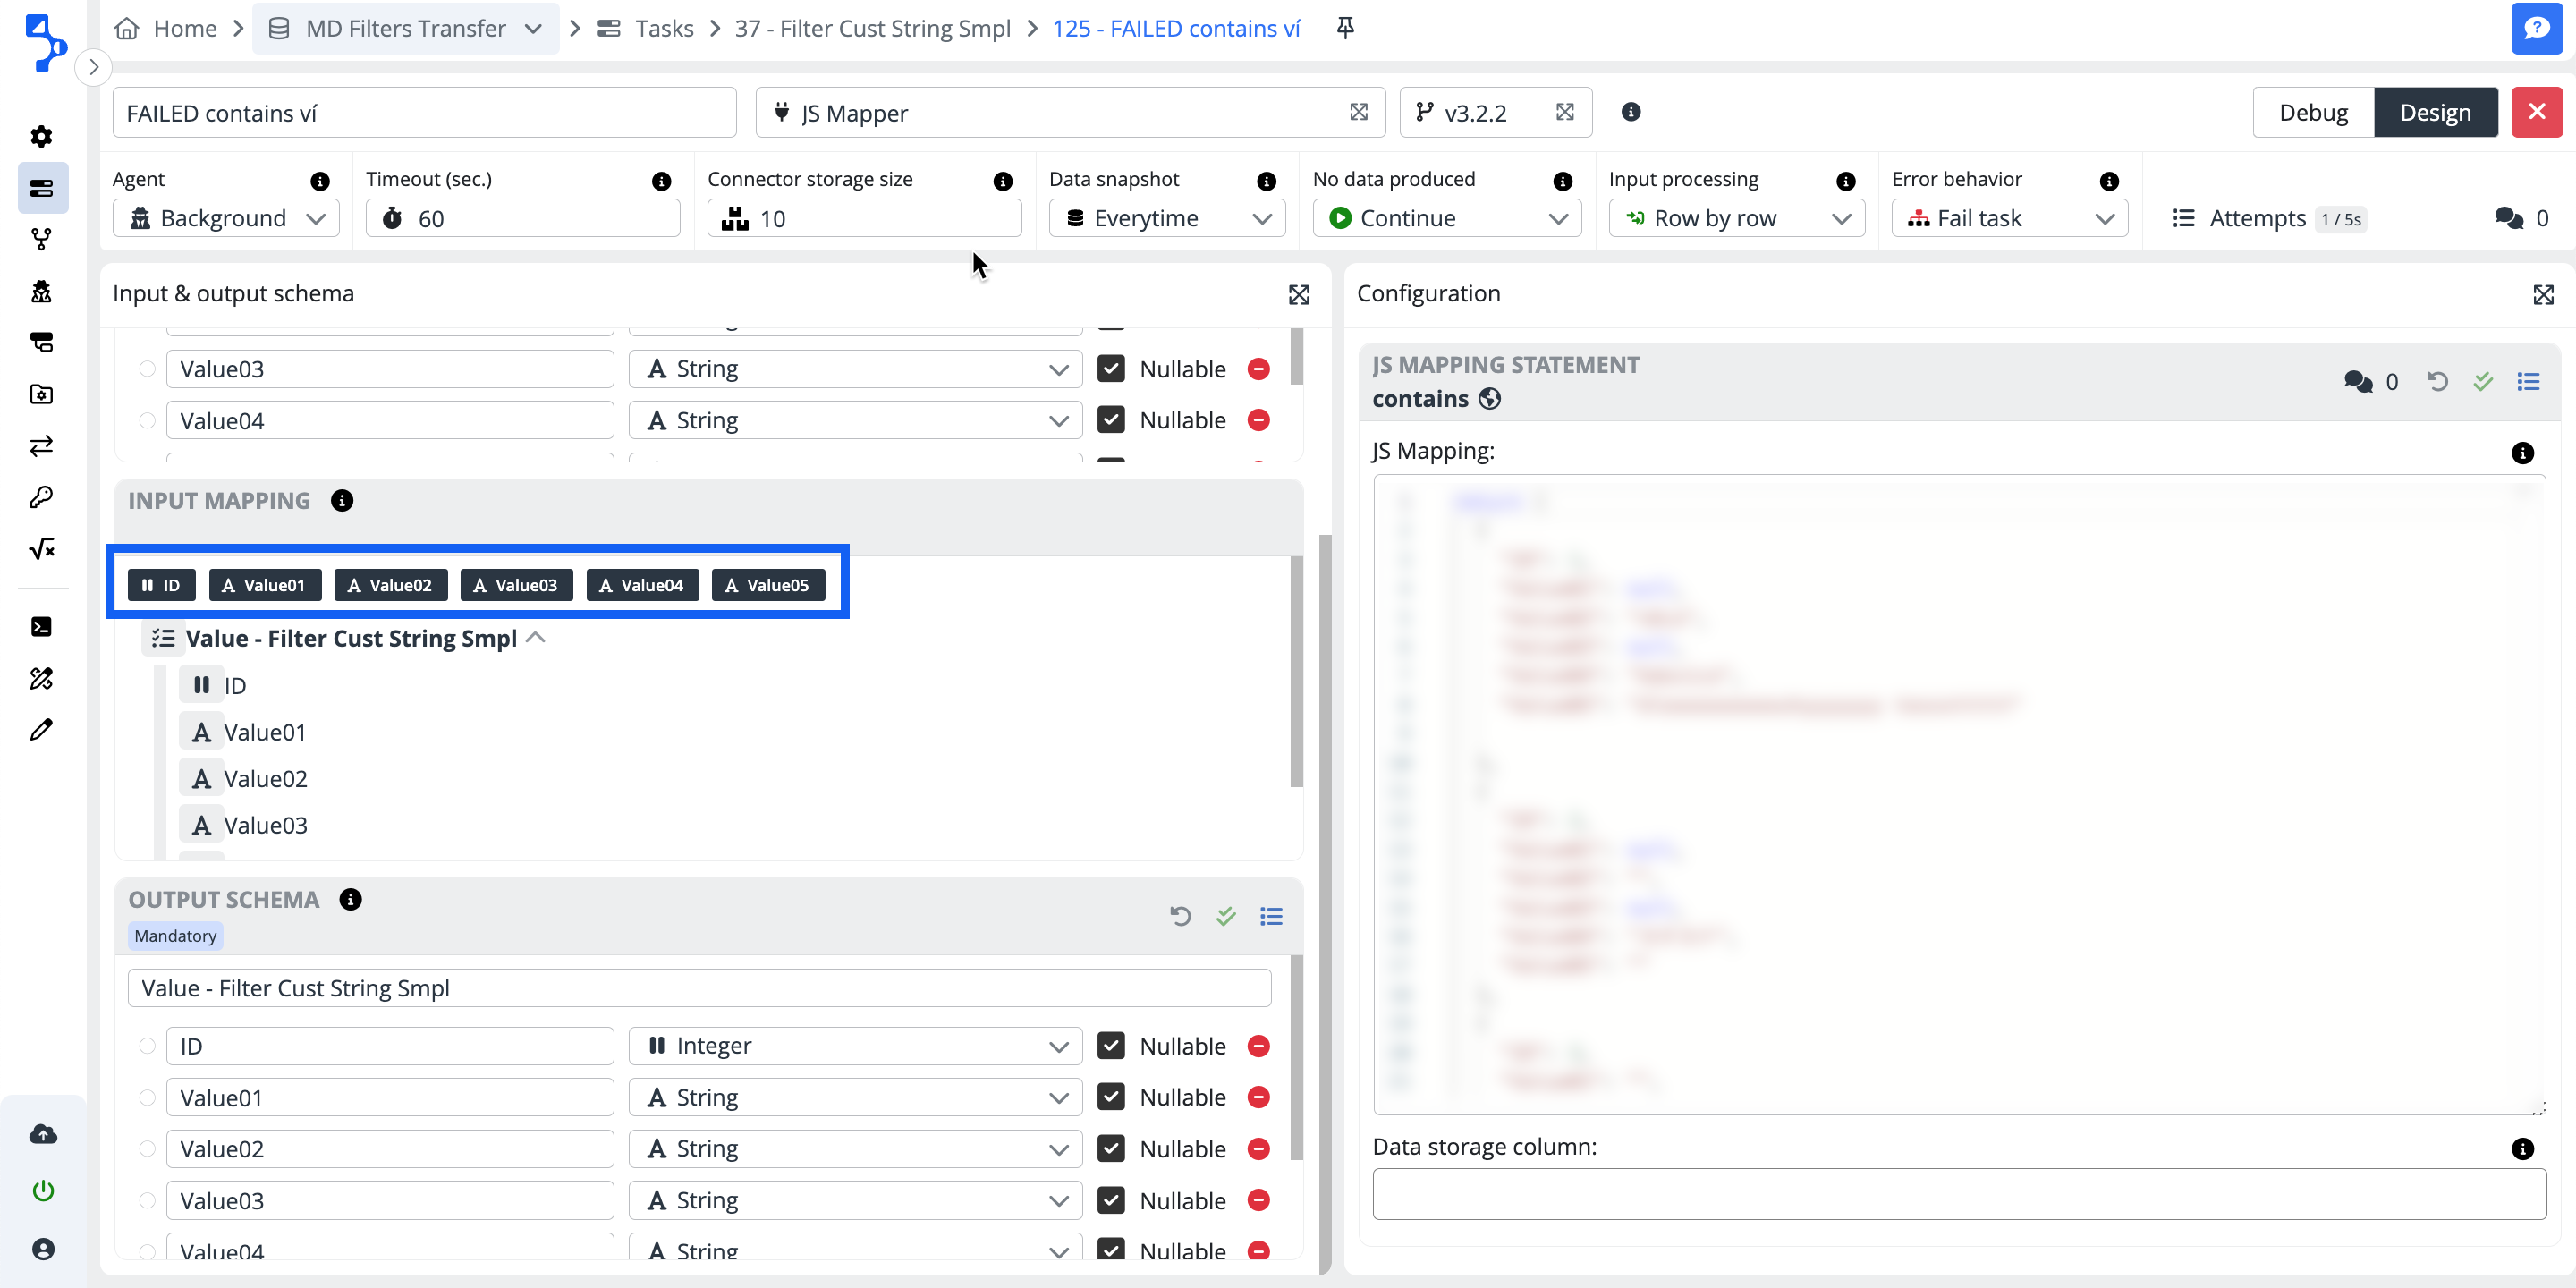The width and height of the screenshot is (2576, 1288).
Task: Click the cloud upload icon in sidebar
Action: (43, 1133)
